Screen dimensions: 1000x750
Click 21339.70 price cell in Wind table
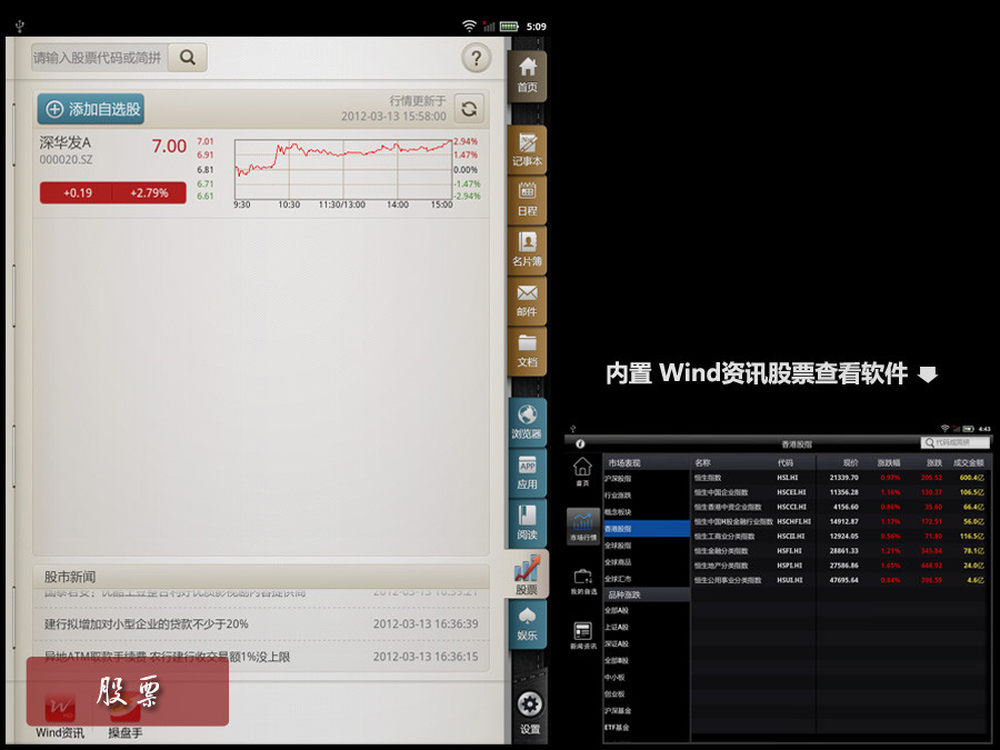pyautogui.click(x=844, y=477)
